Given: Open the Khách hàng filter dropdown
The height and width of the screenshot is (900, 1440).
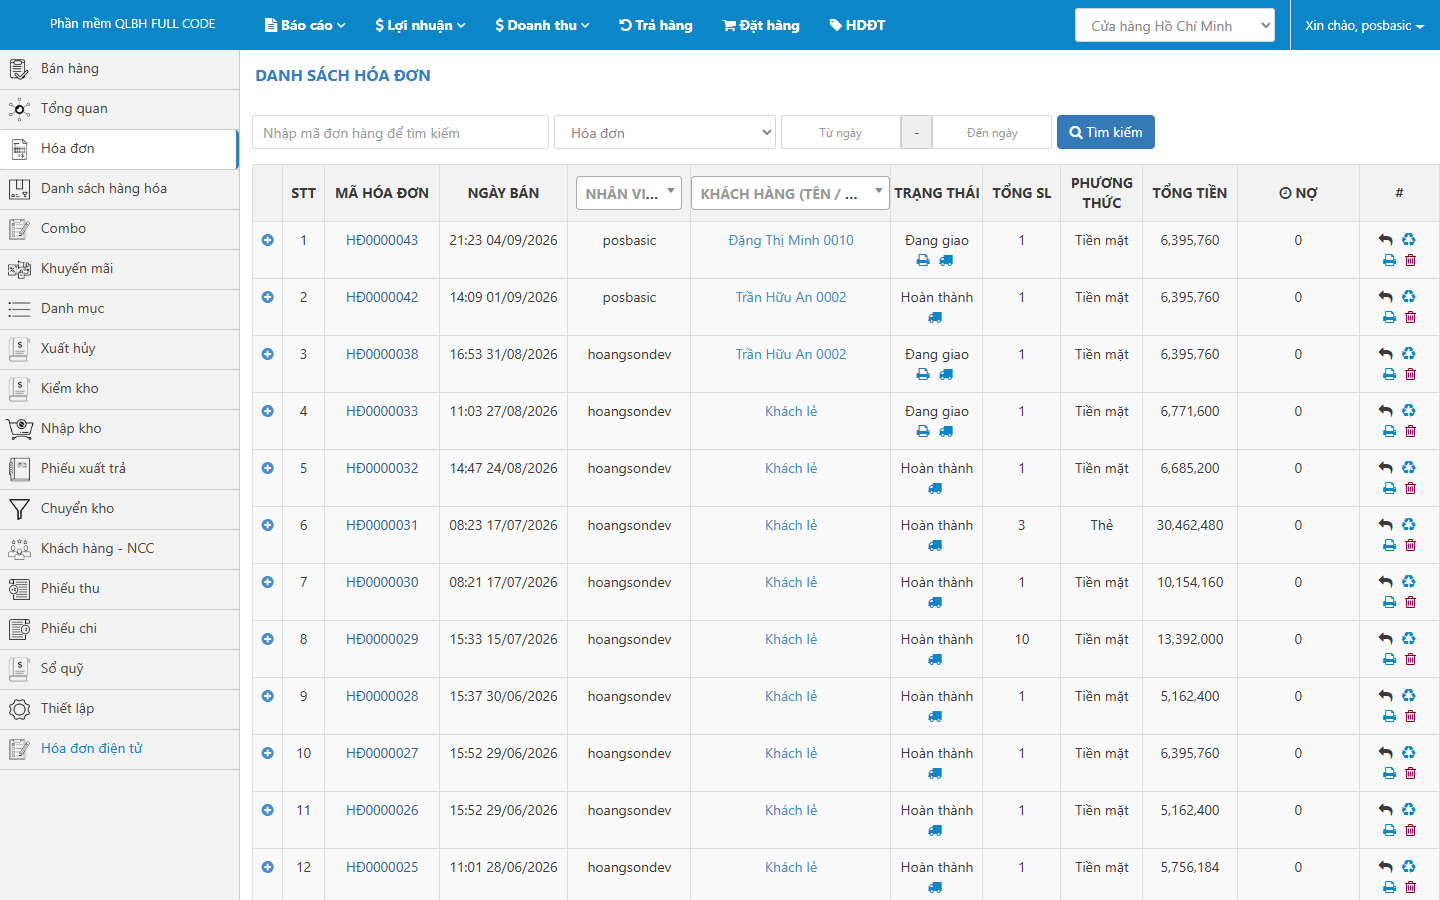Looking at the screenshot, I should point(790,193).
